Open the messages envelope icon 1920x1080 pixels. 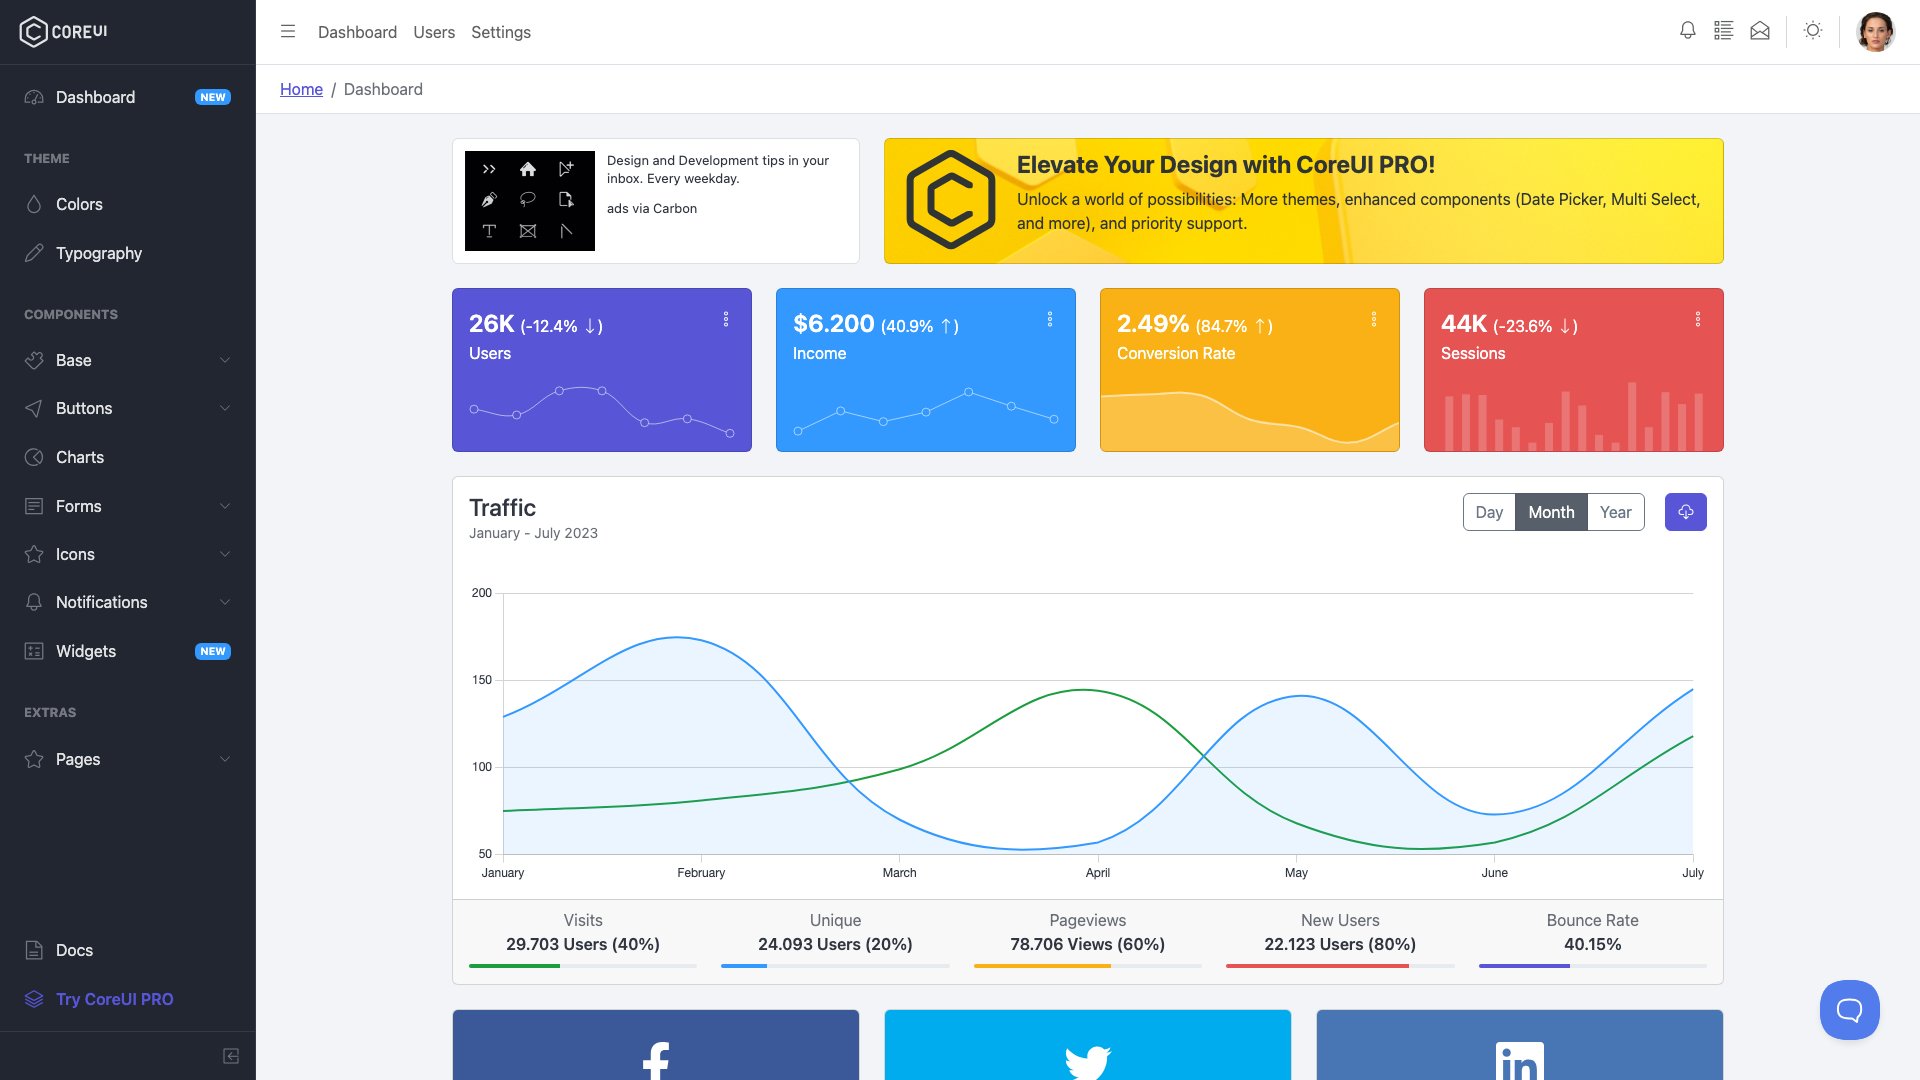click(1760, 31)
